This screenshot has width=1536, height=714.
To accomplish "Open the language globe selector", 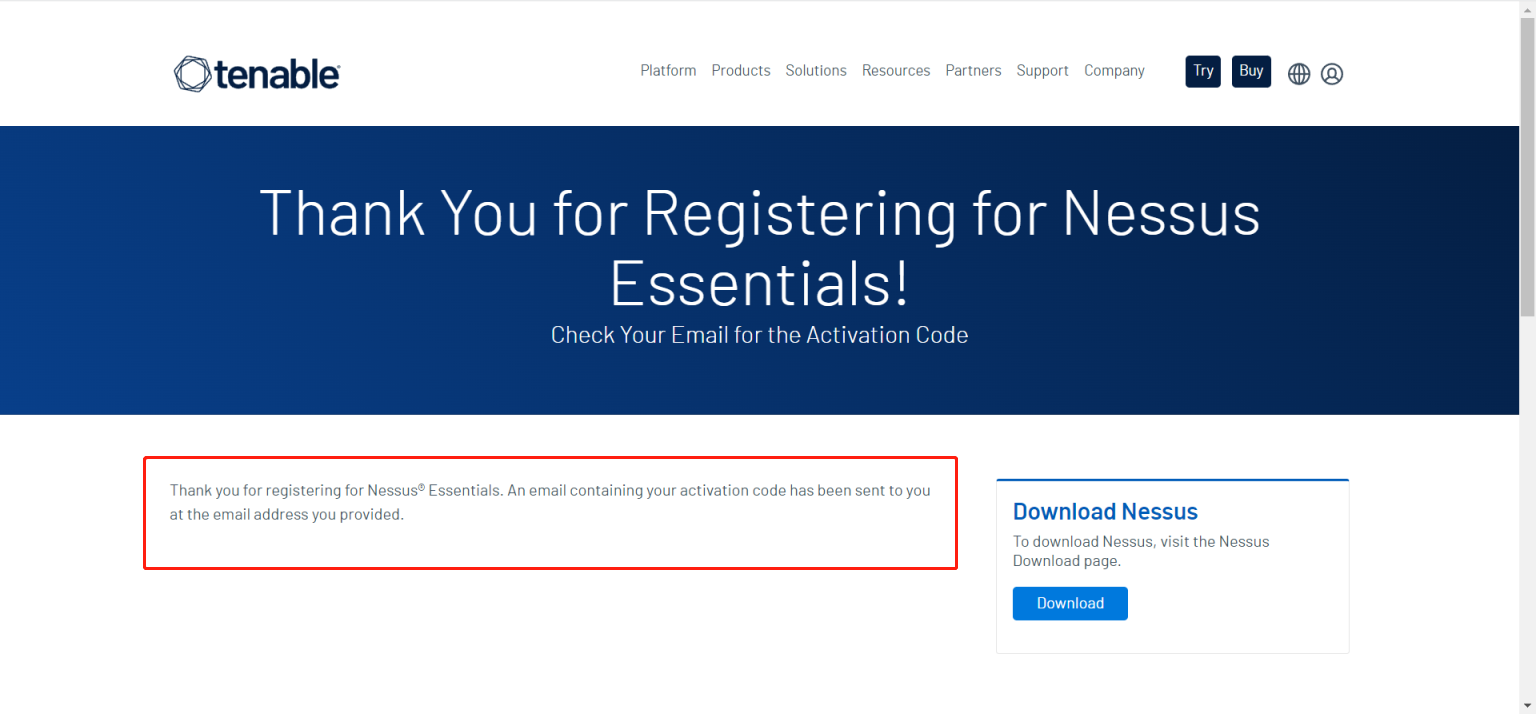I will click(x=1299, y=74).
